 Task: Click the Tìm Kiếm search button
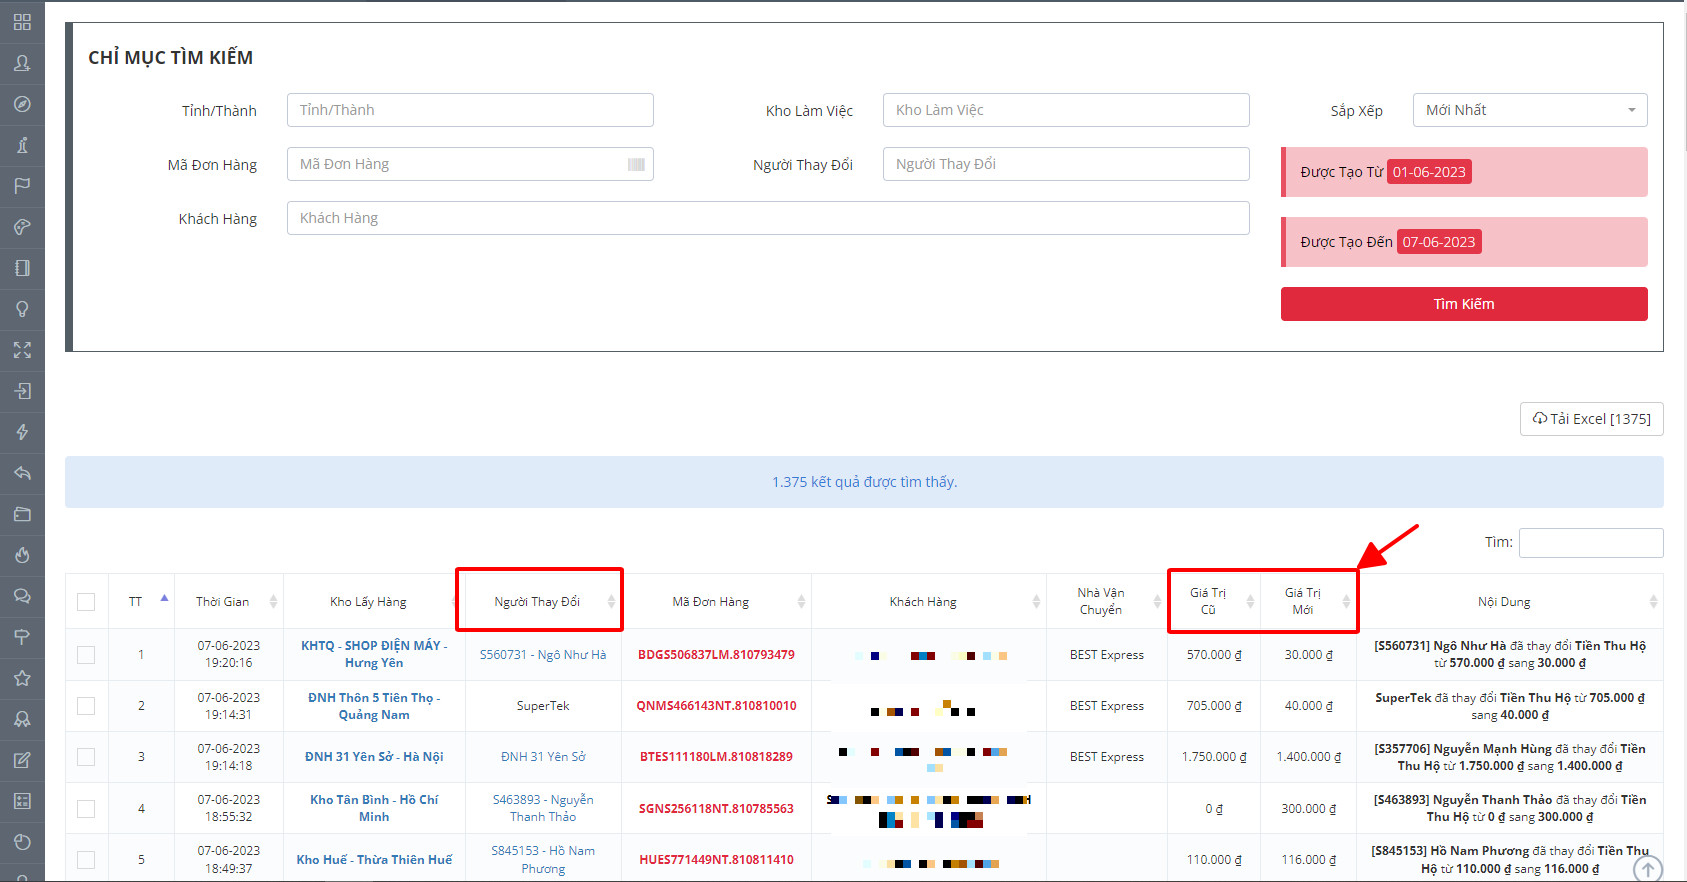[1464, 304]
